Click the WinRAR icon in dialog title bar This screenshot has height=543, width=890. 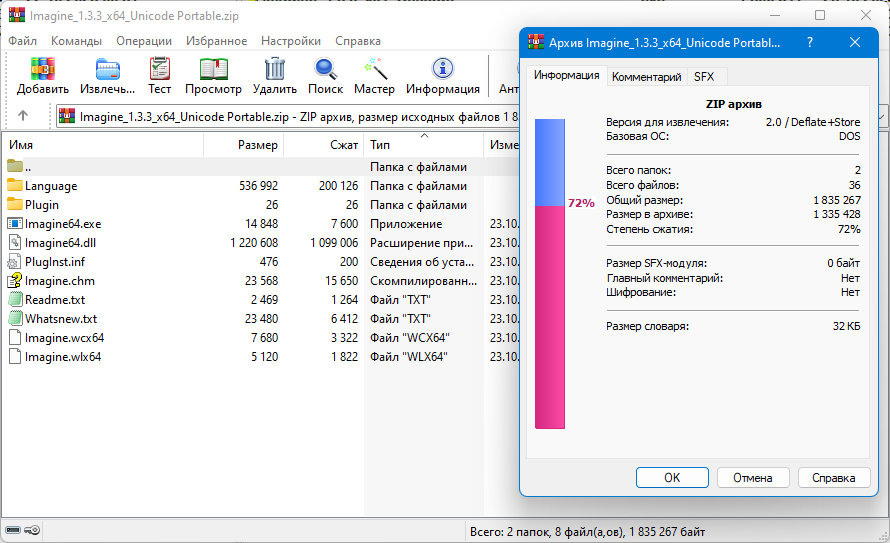click(x=536, y=42)
